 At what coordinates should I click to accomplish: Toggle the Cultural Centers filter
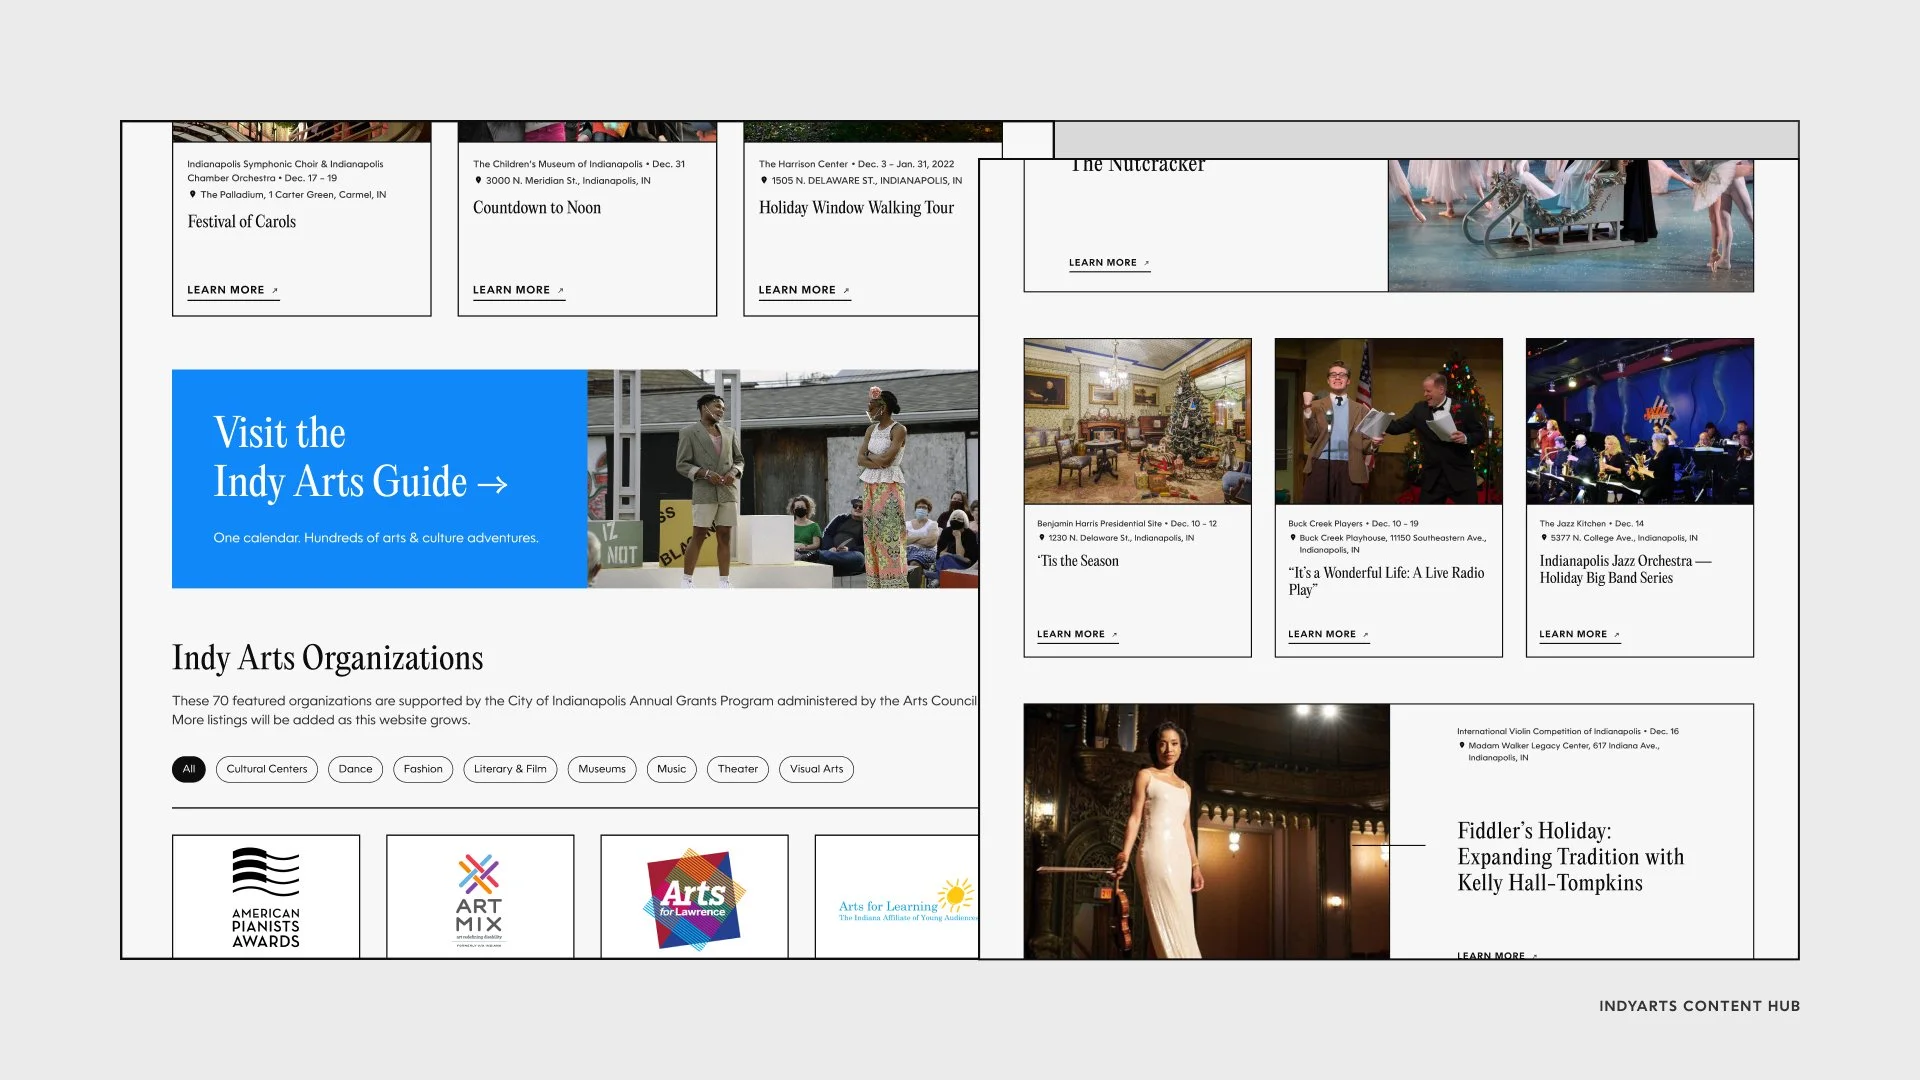[266, 769]
